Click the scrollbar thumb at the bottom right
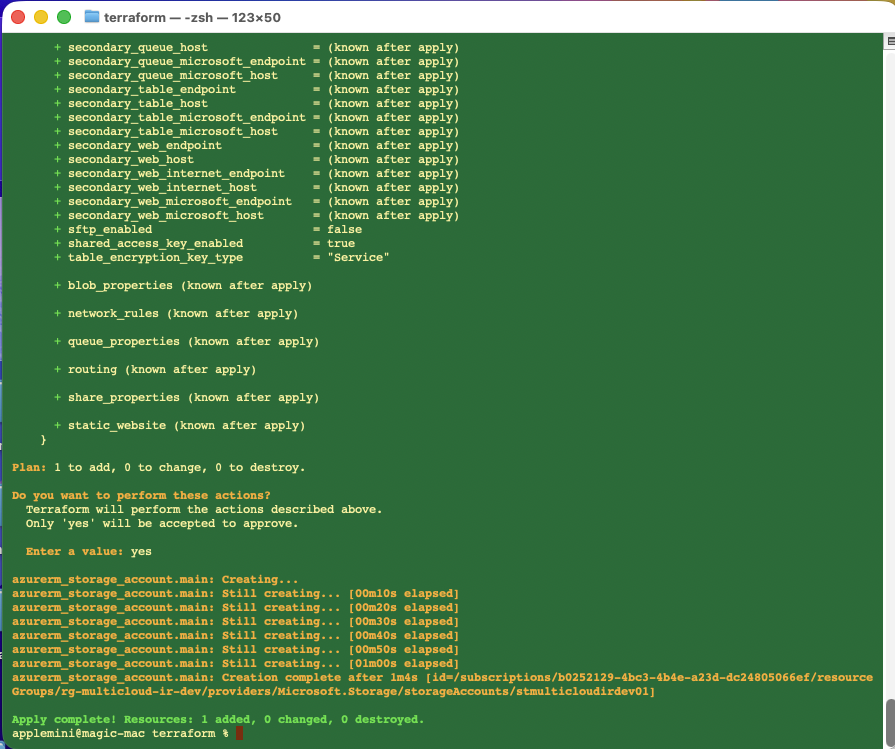The image size is (895, 749). 890,721
